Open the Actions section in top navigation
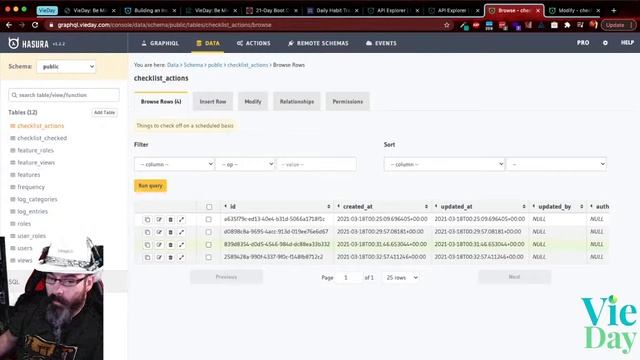This screenshot has height=360, width=640. 253,43
